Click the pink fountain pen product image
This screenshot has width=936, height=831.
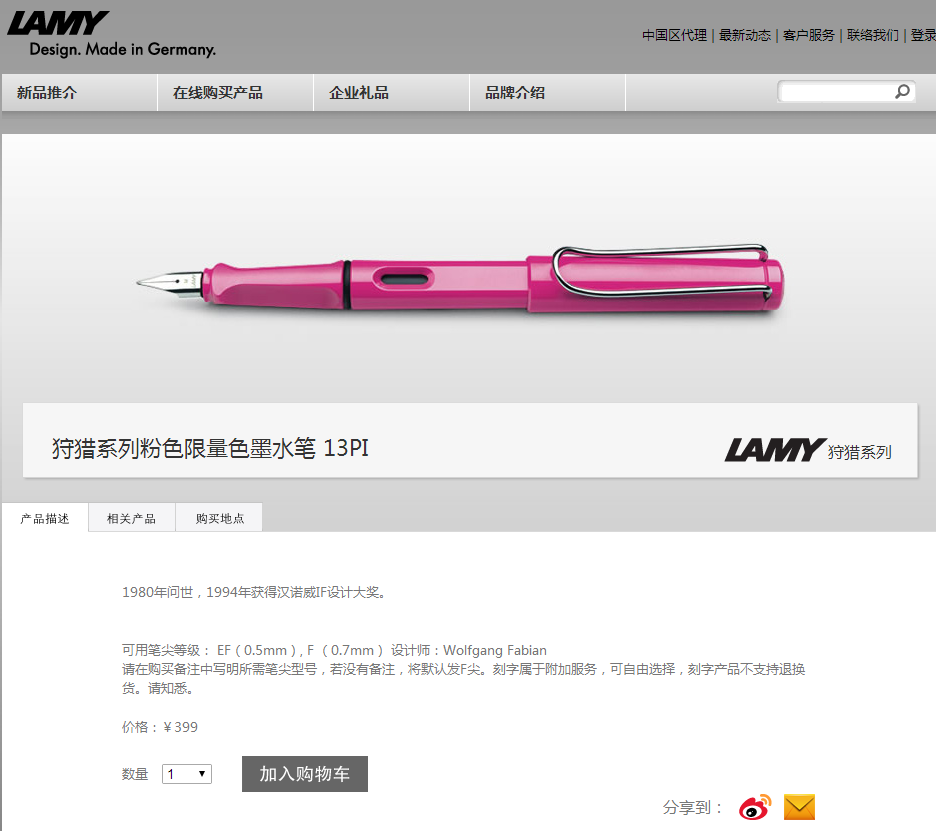coord(459,278)
